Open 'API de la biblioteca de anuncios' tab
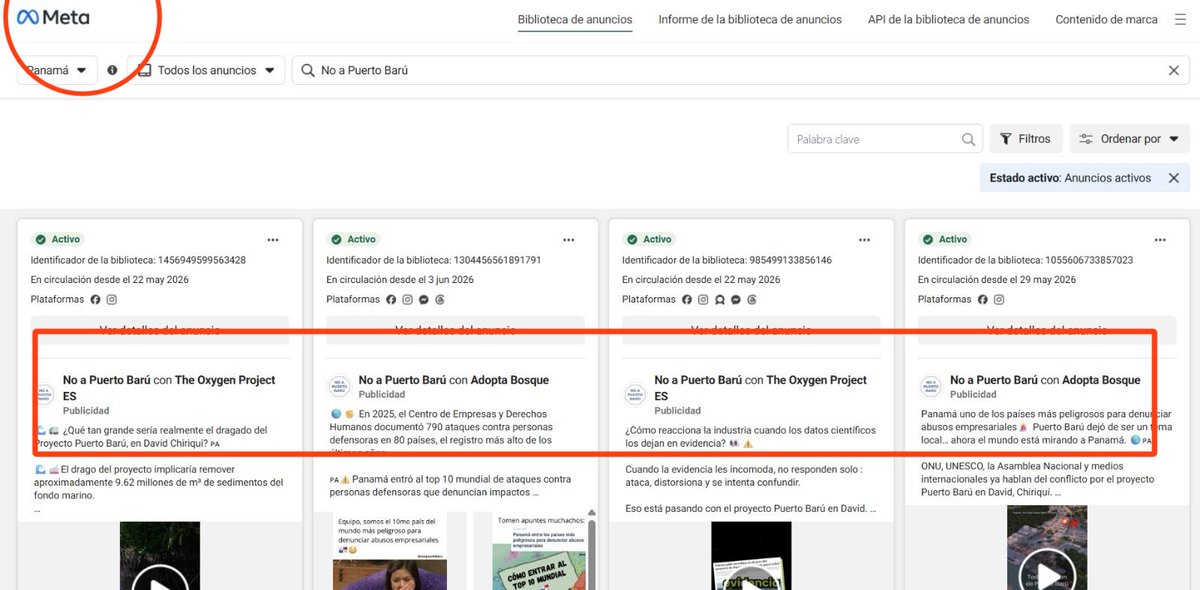 (x=948, y=19)
